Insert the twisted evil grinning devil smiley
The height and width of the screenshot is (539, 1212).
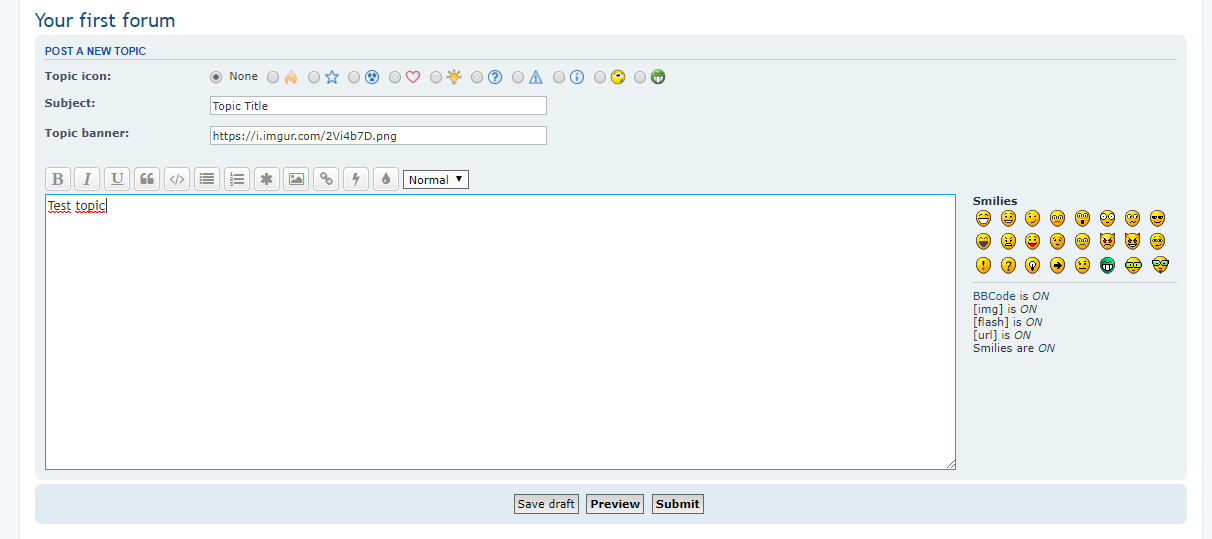(x=1133, y=241)
